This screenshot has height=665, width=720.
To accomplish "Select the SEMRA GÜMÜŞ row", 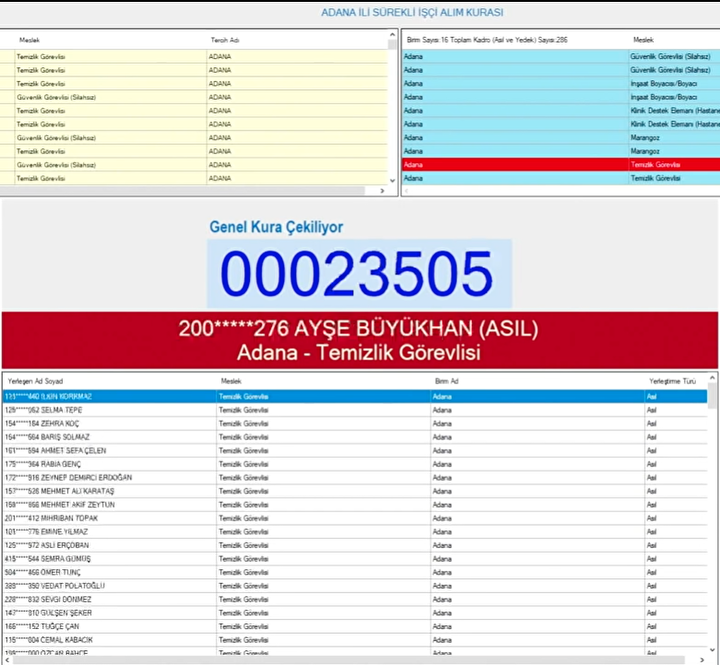I will (x=355, y=558).
